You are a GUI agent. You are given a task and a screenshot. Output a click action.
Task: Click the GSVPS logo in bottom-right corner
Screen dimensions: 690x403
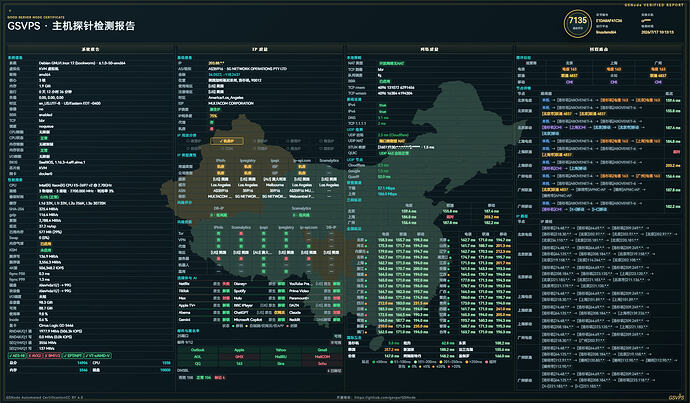(x=676, y=397)
